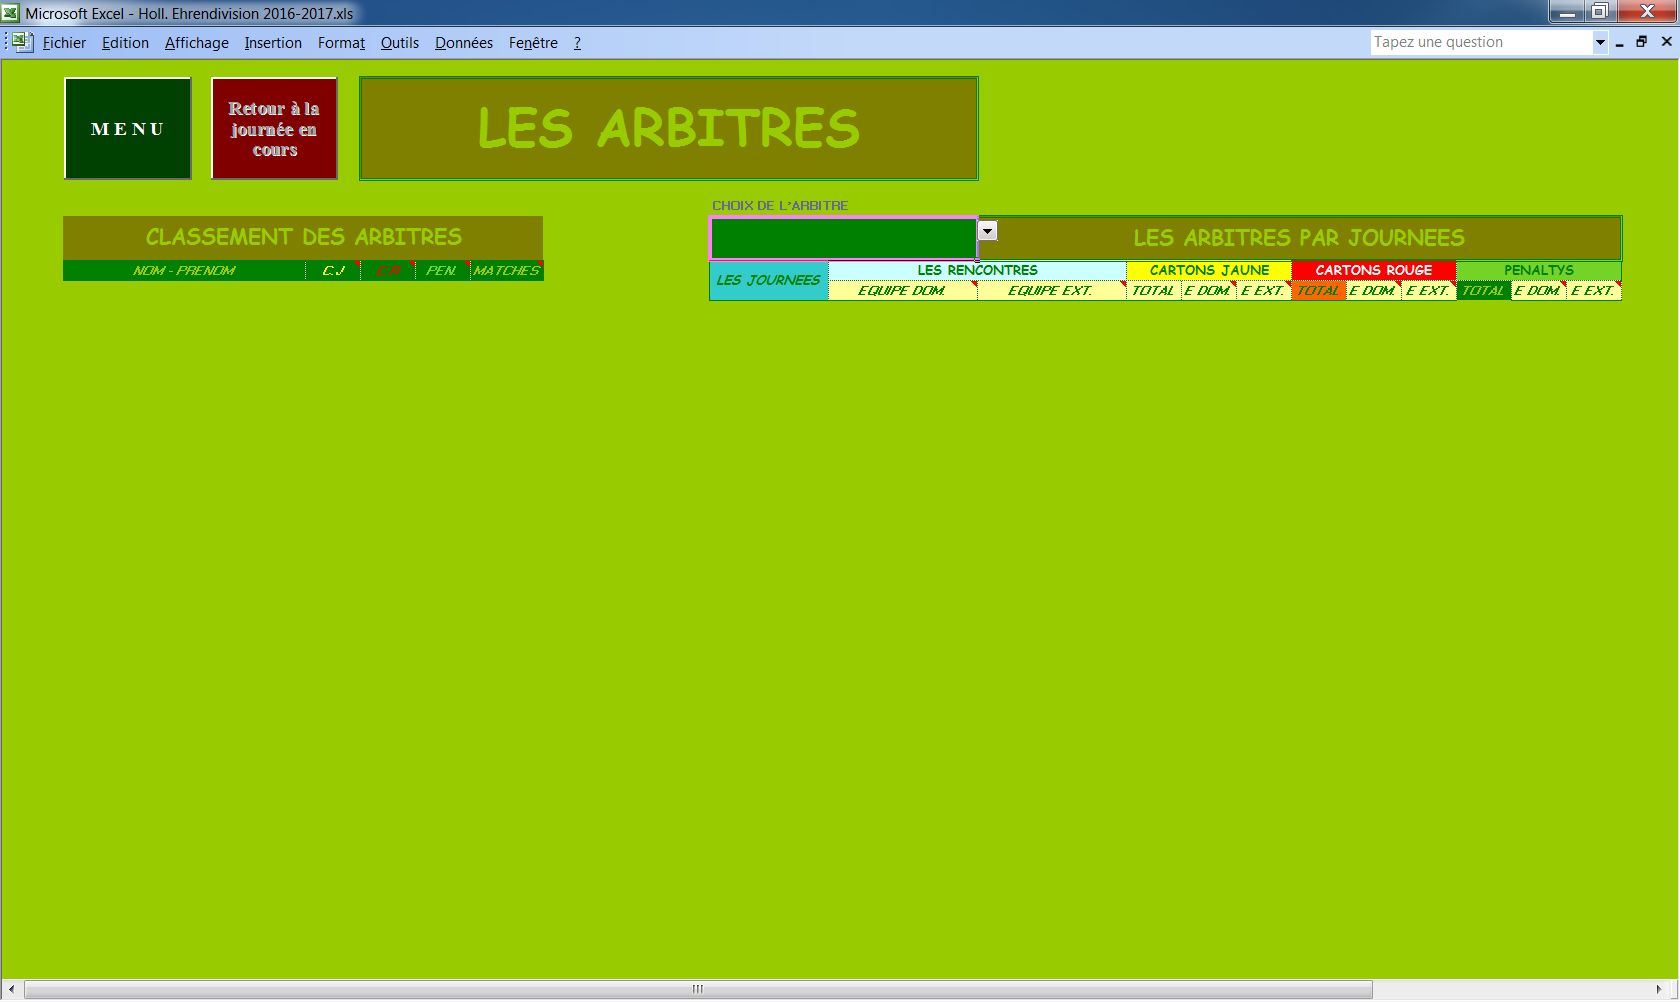Click the horizontal scrollbar thumb
1680x1002 pixels.
coord(697,989)
